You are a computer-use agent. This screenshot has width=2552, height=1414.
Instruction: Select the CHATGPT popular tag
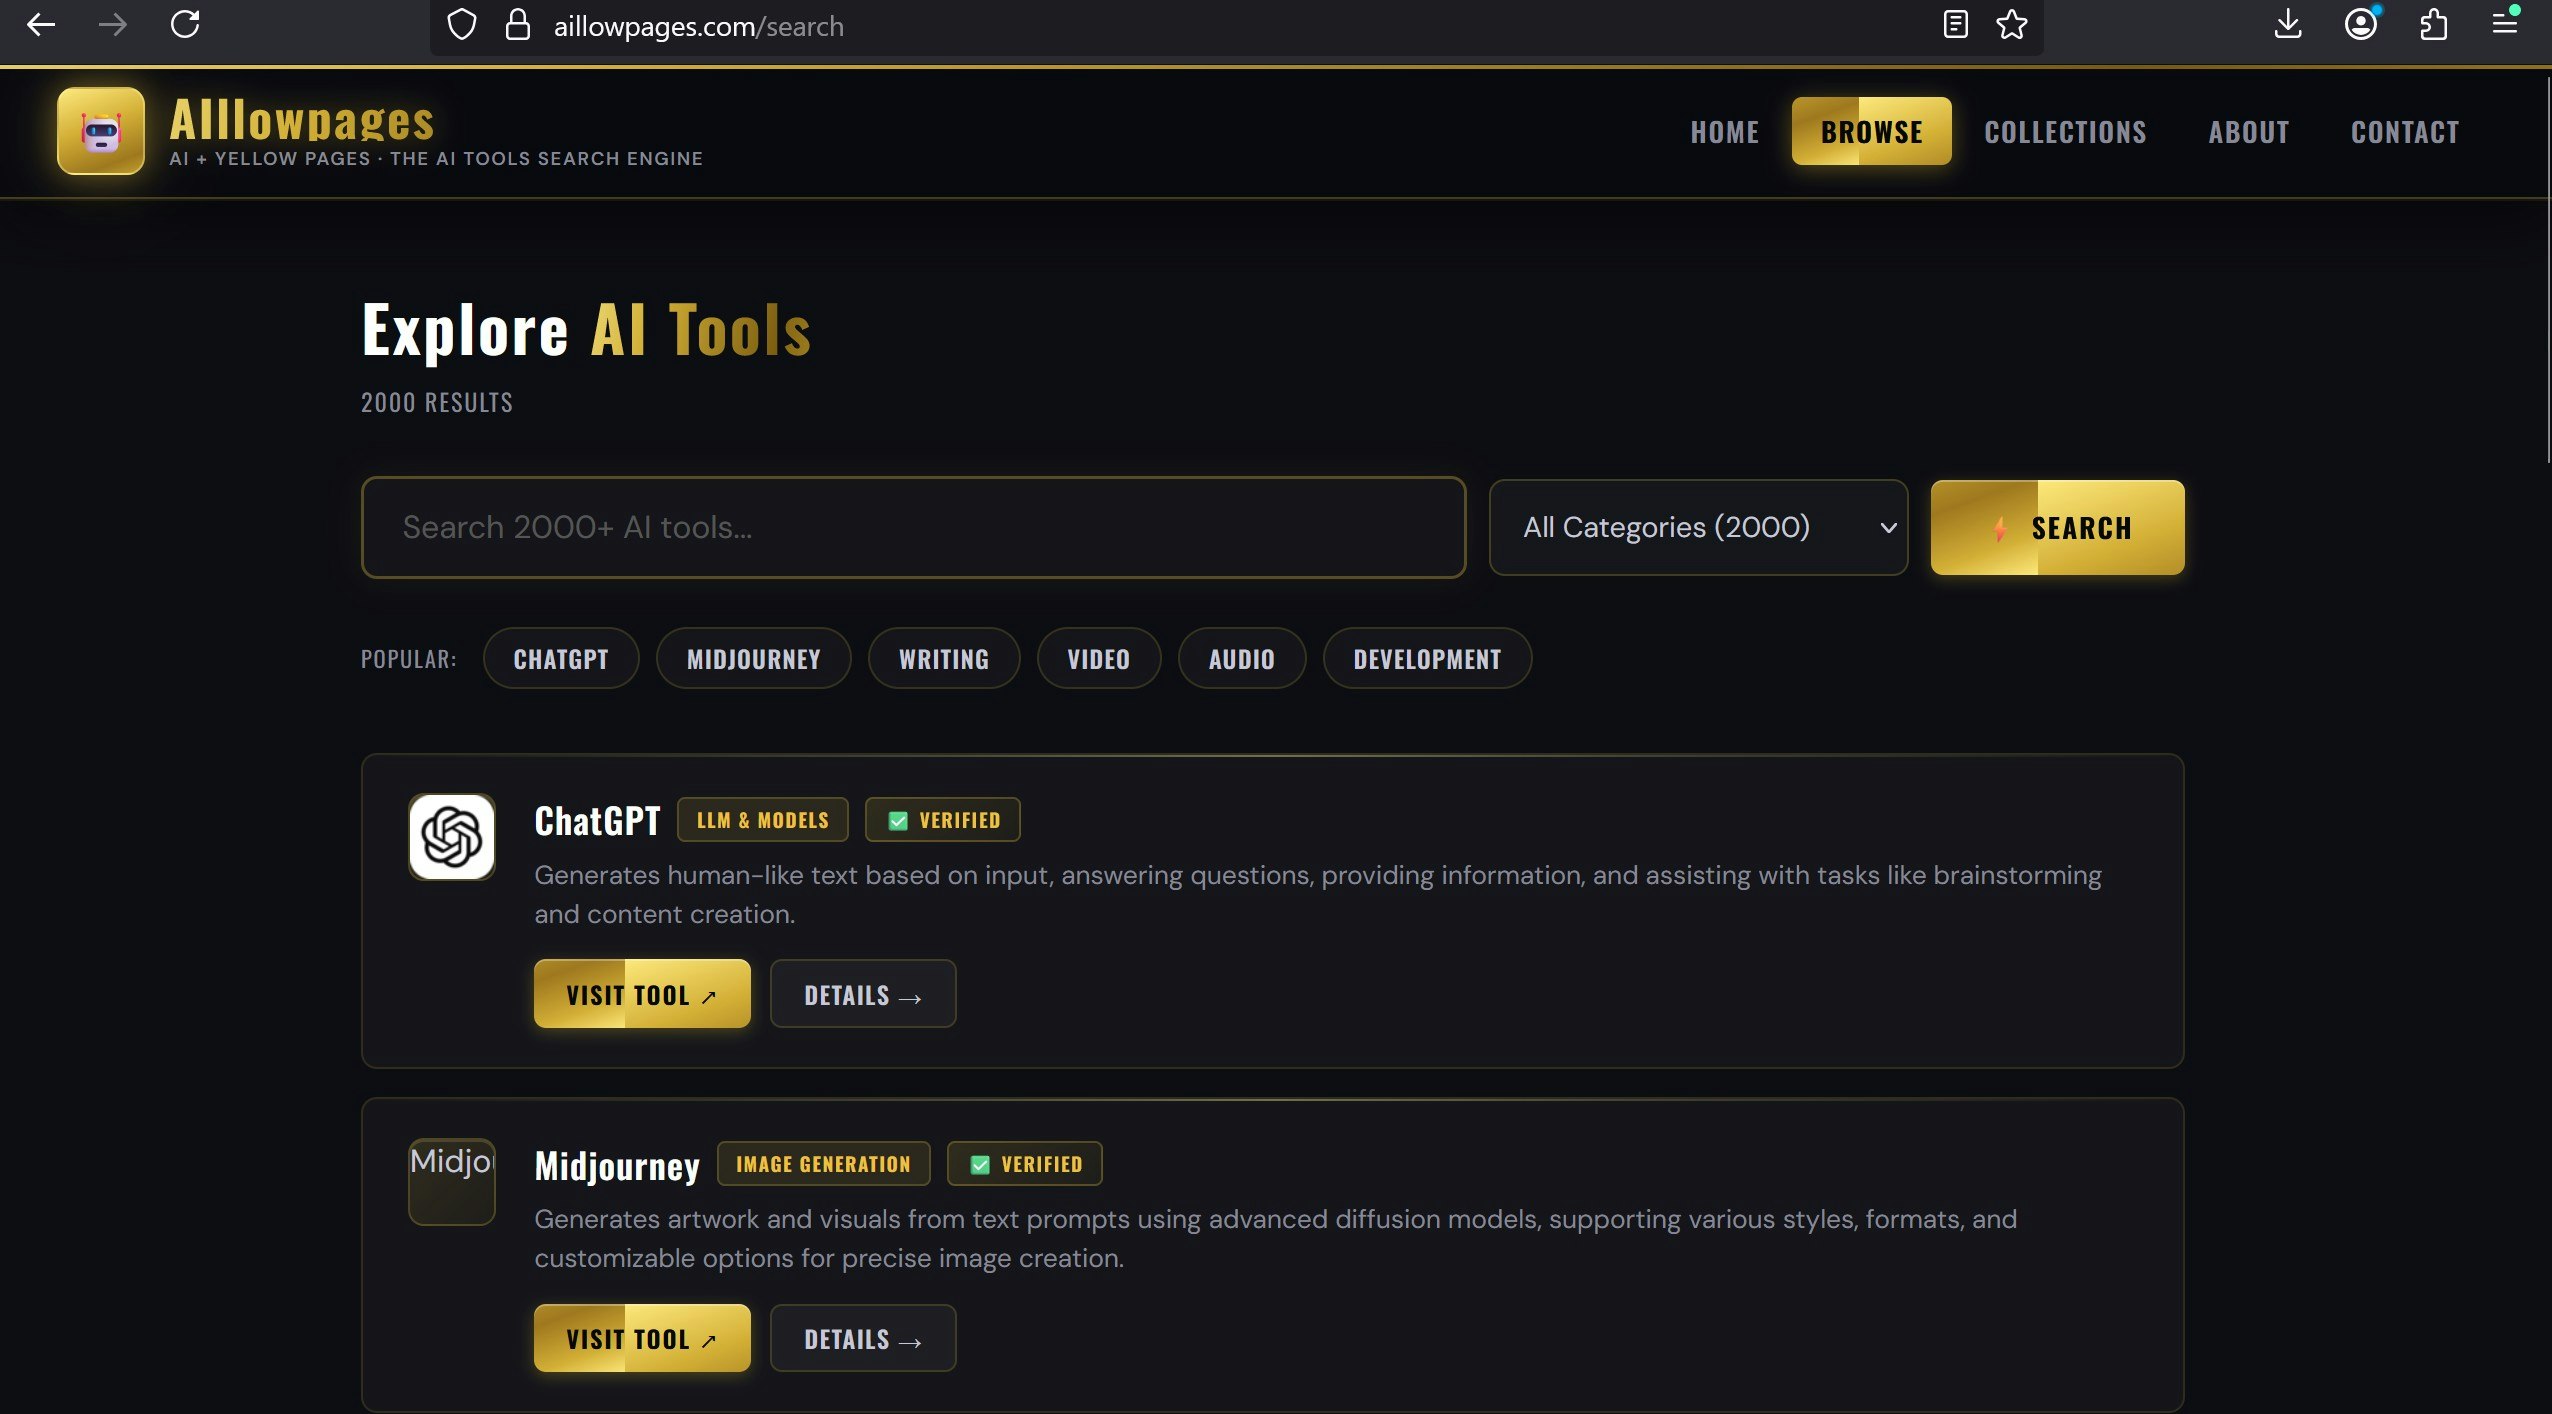(x=561, y=659)
